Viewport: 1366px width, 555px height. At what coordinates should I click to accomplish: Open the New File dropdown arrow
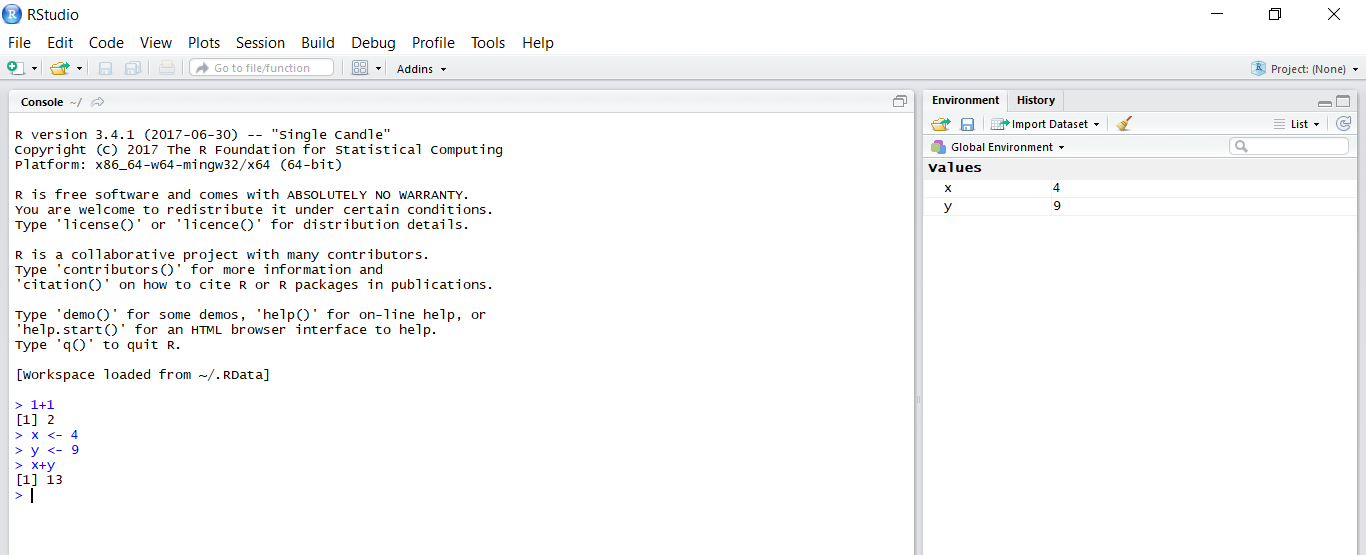(34, 69)
